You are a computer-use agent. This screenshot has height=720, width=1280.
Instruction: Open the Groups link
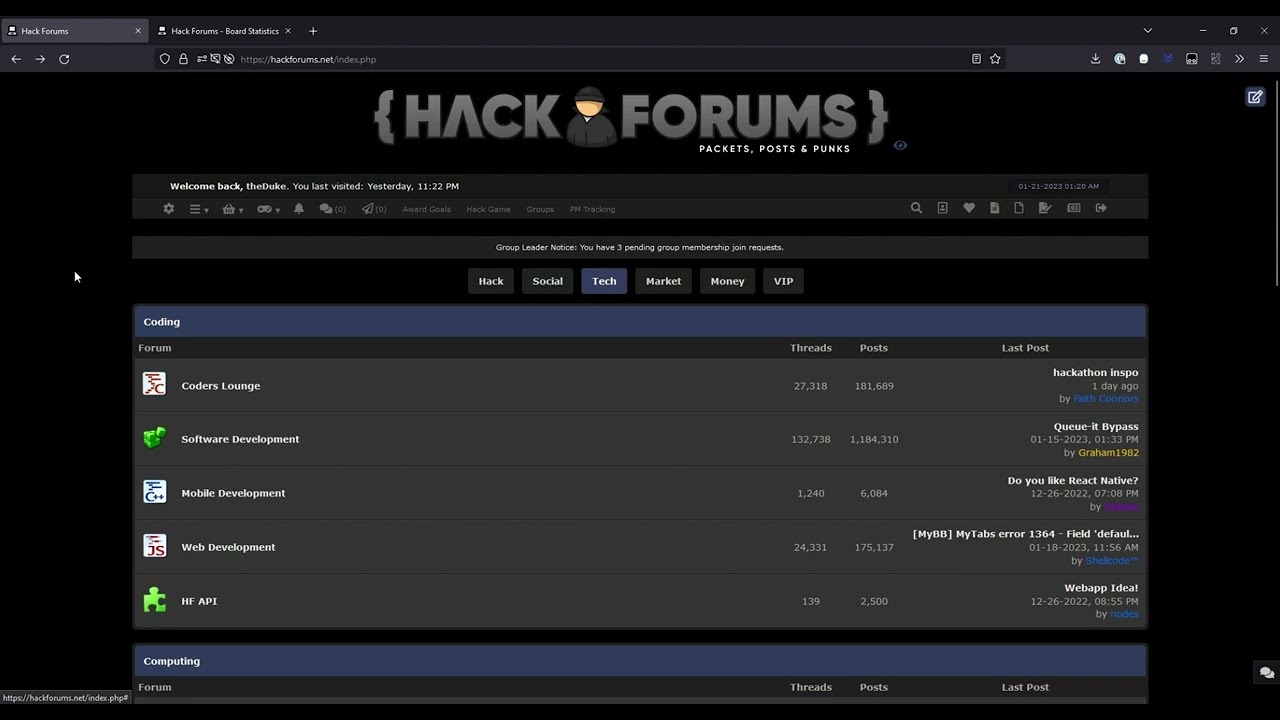click(x=540, y=209)
